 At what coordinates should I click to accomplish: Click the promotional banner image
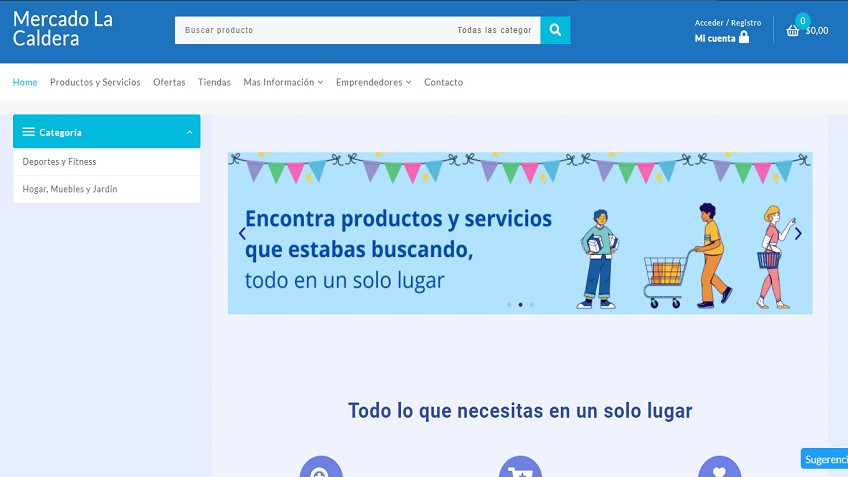(520, 233)
